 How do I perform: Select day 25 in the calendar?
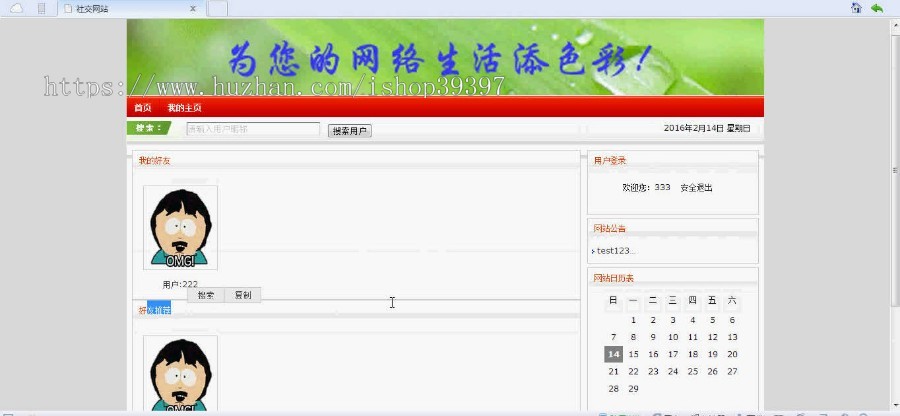693,371
